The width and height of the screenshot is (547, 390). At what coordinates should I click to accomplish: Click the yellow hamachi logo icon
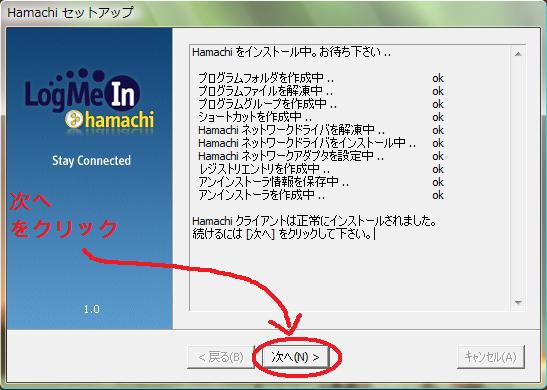pyautogui.click(x=74, y=119)
